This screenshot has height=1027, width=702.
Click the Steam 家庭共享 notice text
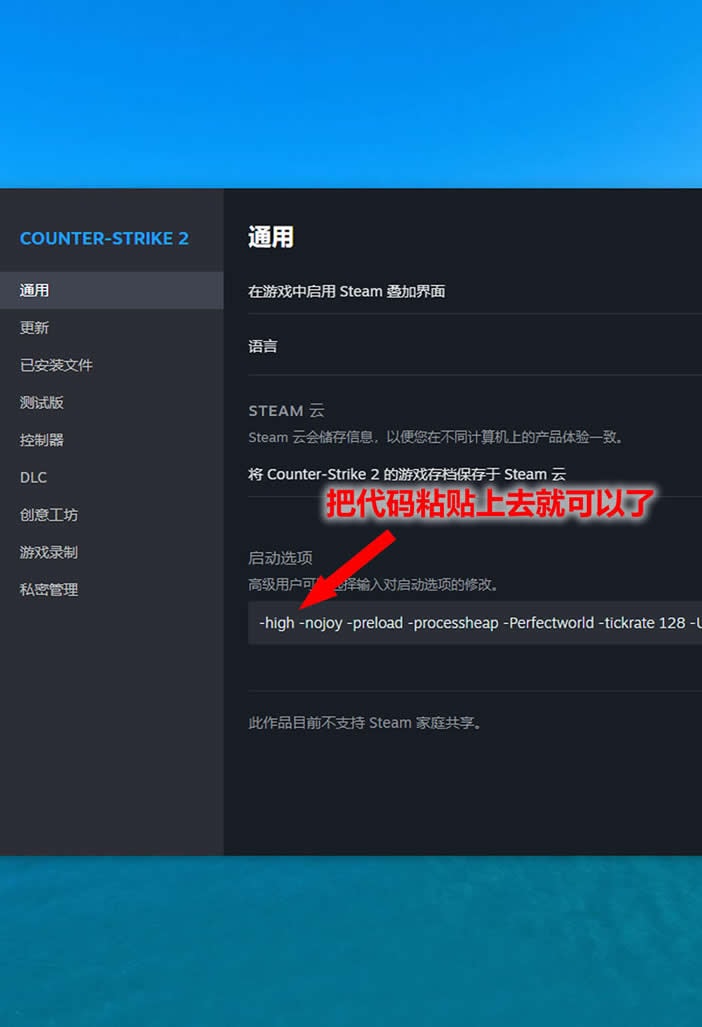[367, 722]
